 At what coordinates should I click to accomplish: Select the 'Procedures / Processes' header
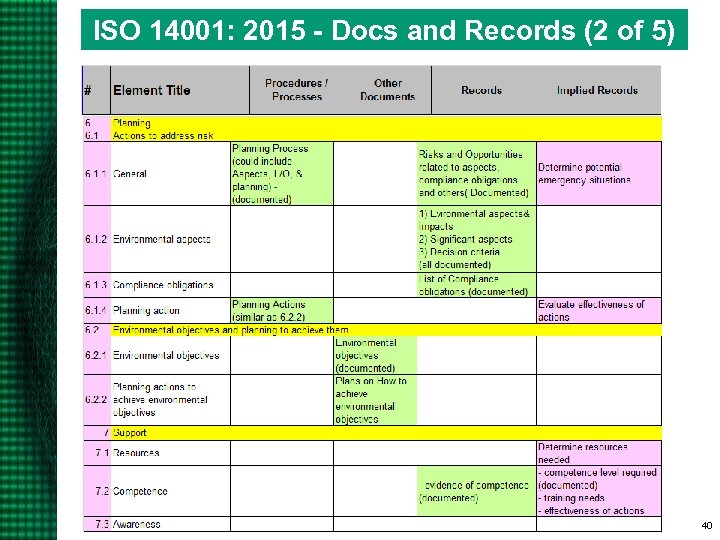(296, 90)
